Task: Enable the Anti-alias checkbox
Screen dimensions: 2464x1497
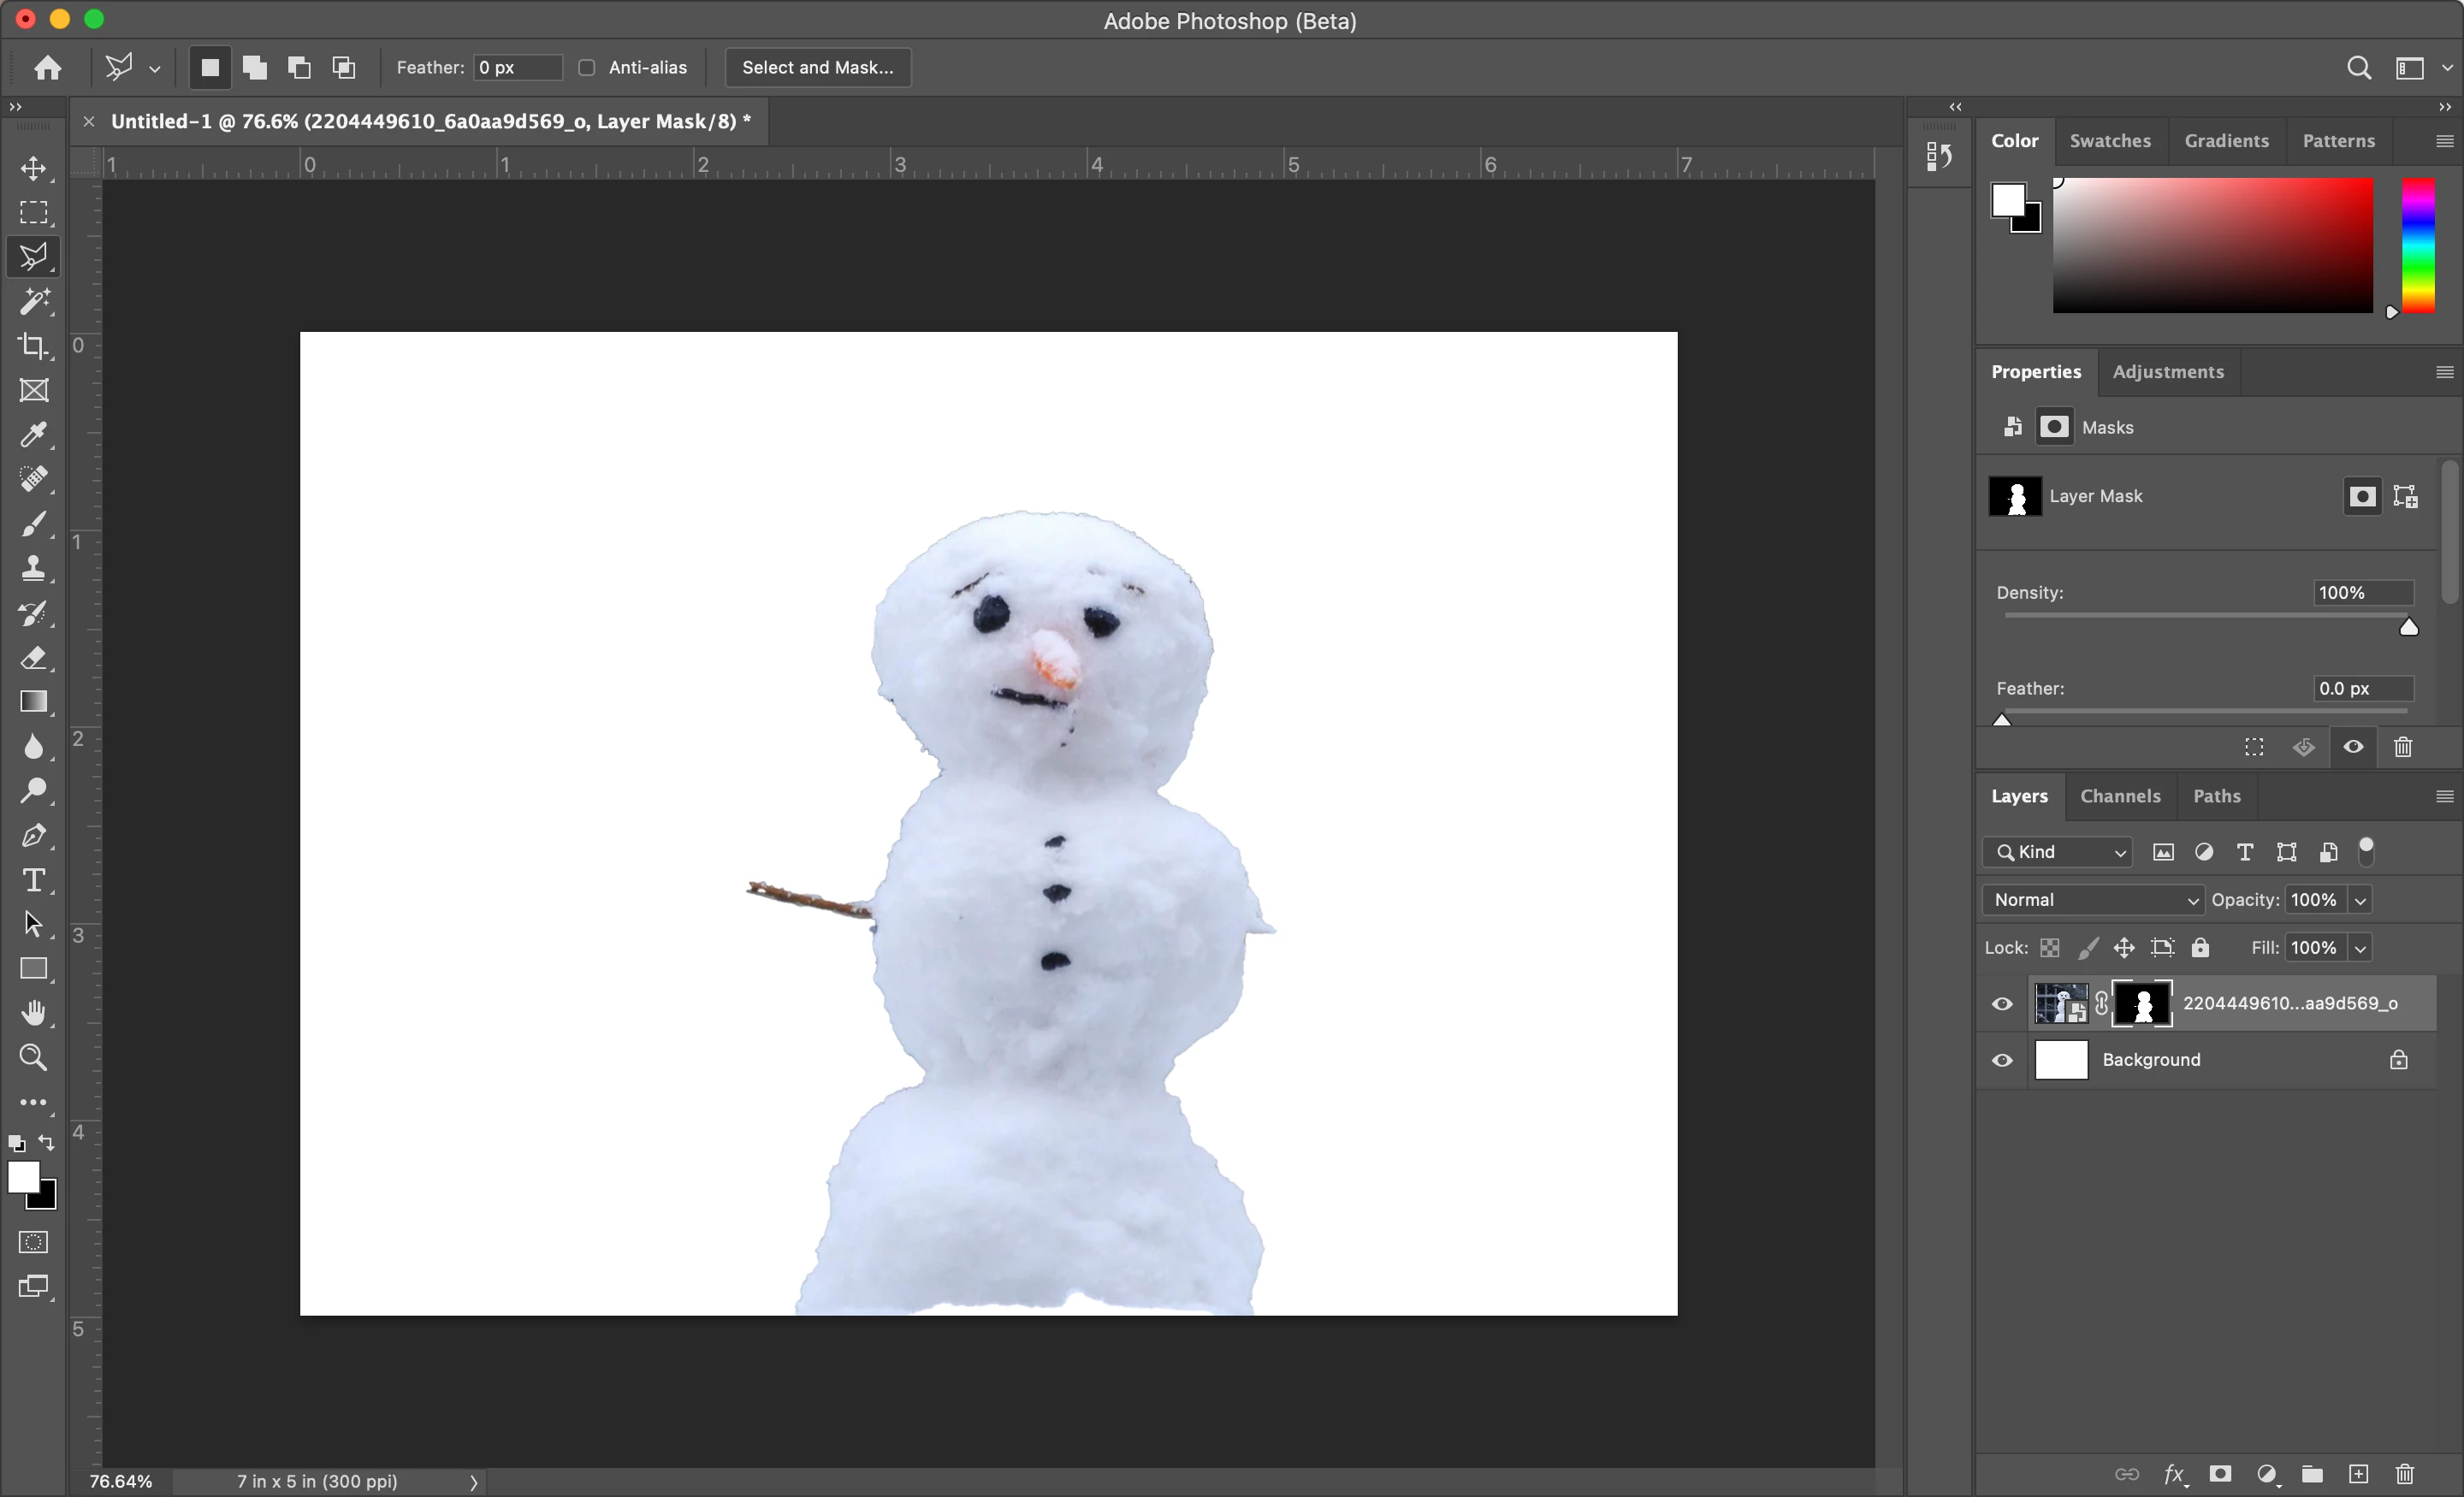Action: click(587, 67)
